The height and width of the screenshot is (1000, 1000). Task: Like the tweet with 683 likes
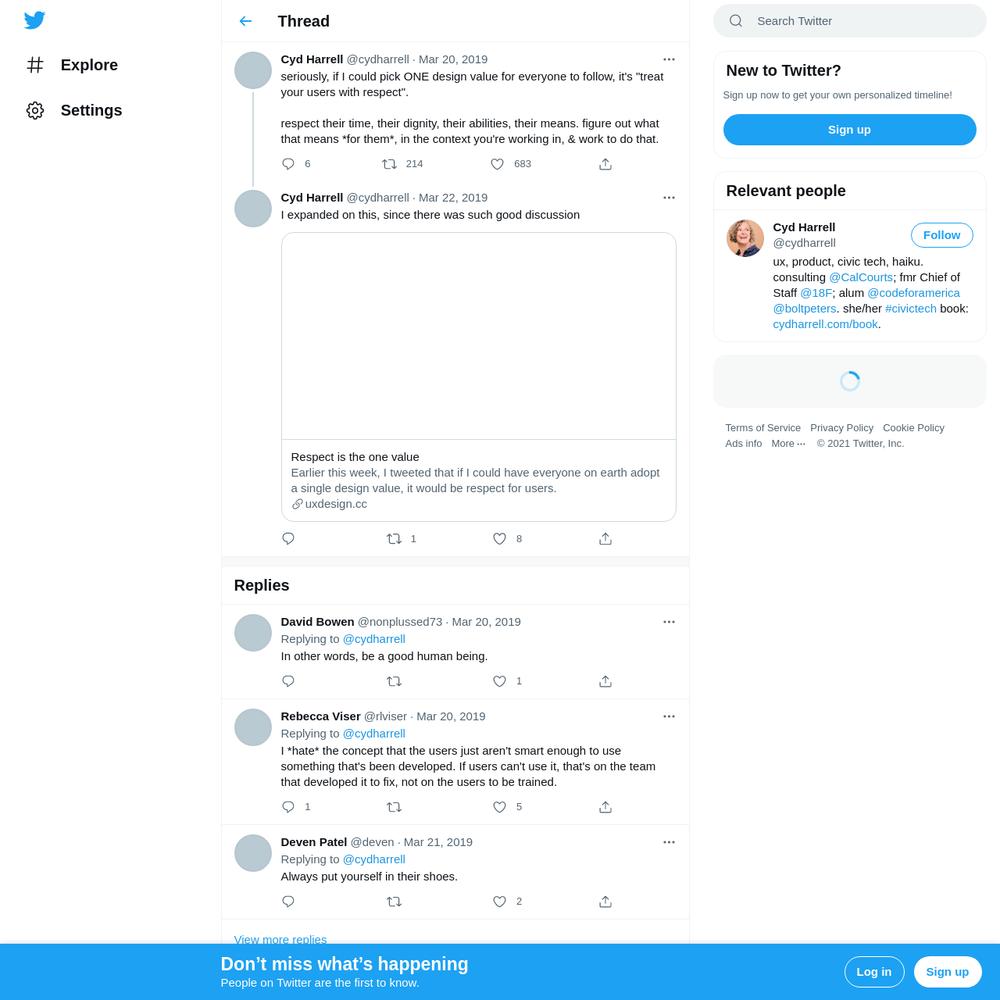click(497, 164)
